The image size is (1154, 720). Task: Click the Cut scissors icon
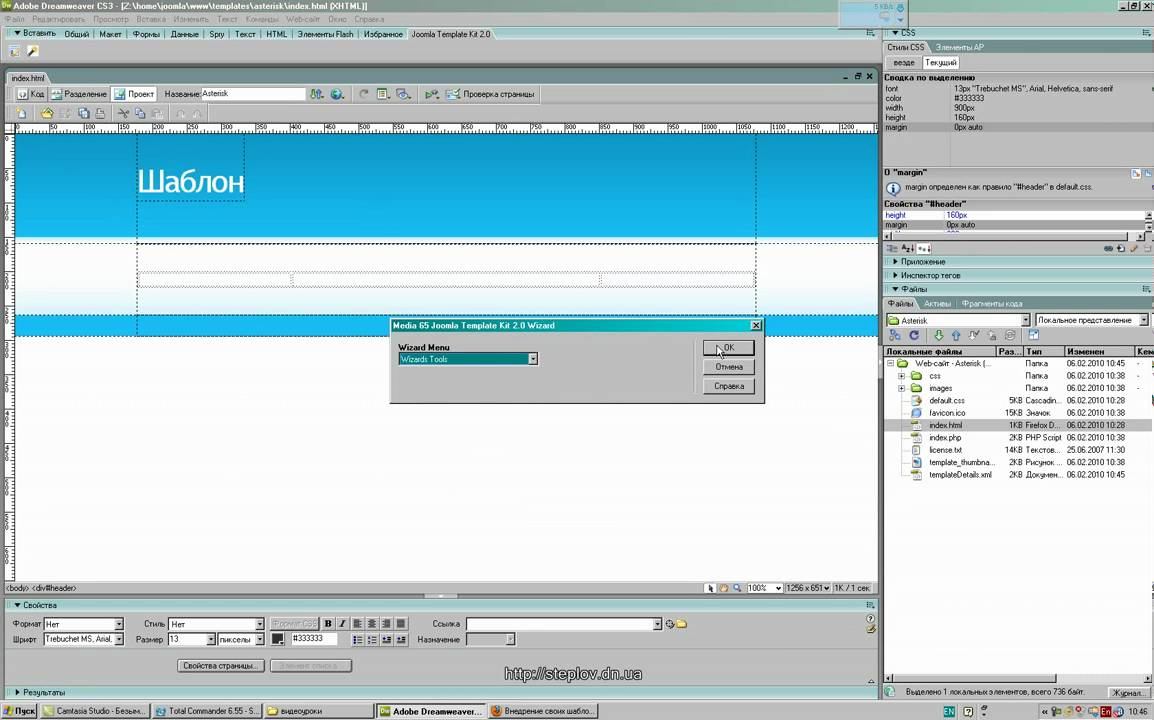[x=123, y=113]
